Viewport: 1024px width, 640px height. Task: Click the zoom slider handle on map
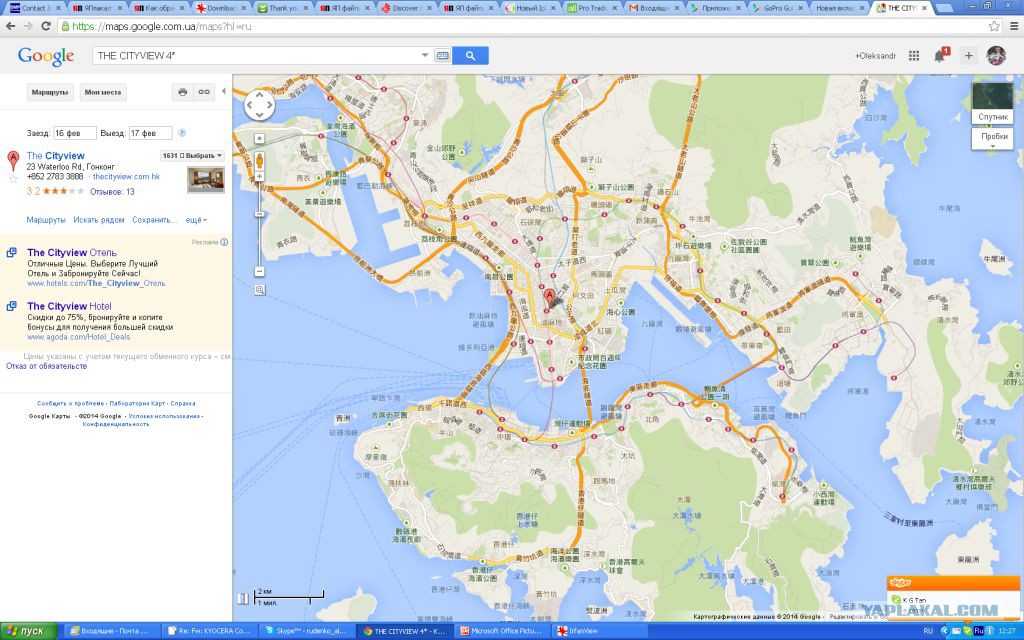click(x=259, y=214)
